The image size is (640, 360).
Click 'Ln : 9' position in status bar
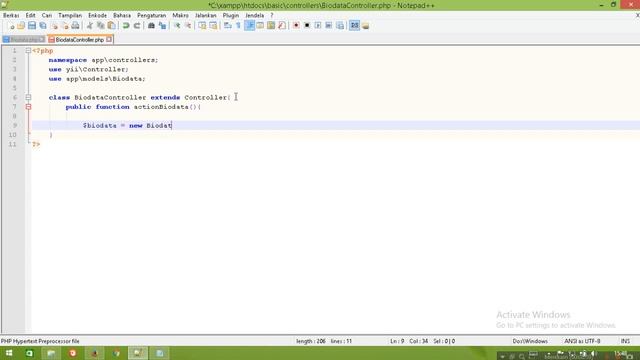coord(397,341)
